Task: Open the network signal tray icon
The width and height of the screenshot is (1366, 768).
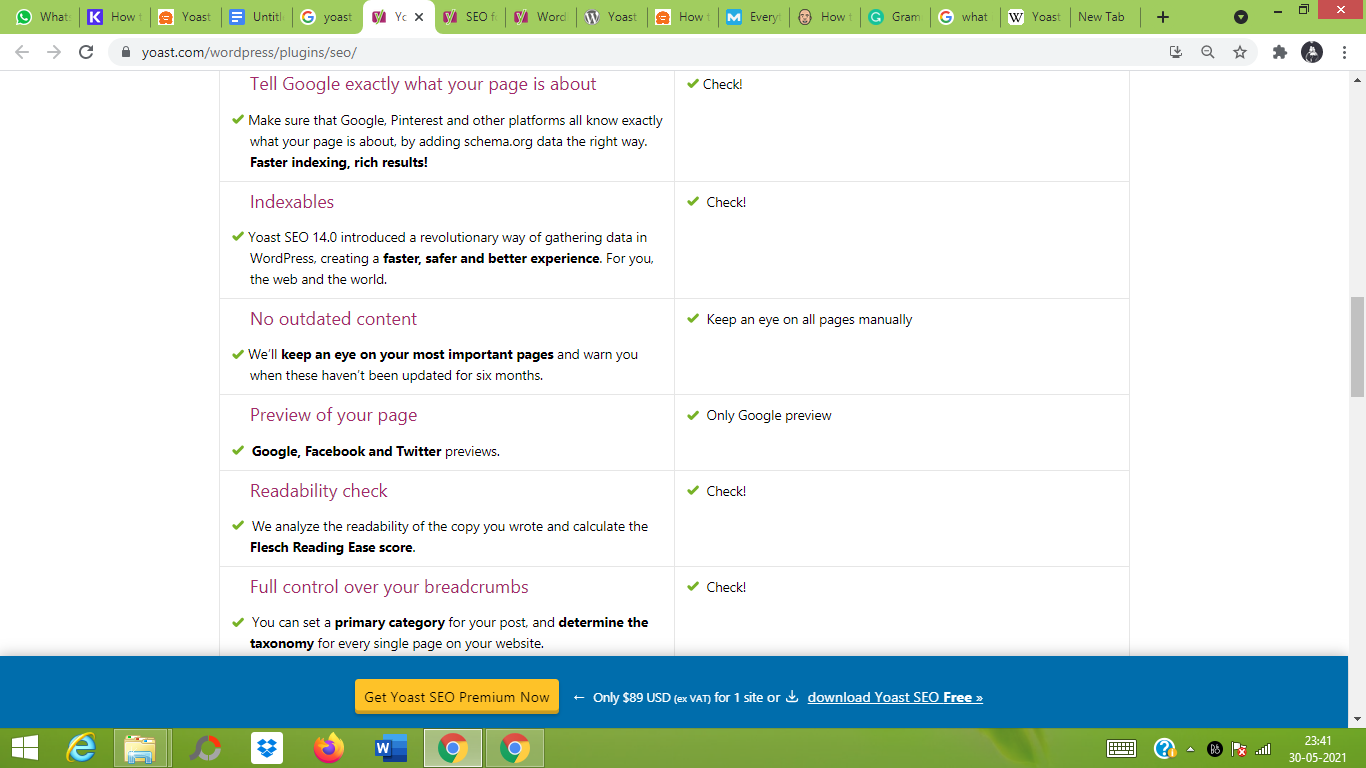Action: tap(1263, 749)
